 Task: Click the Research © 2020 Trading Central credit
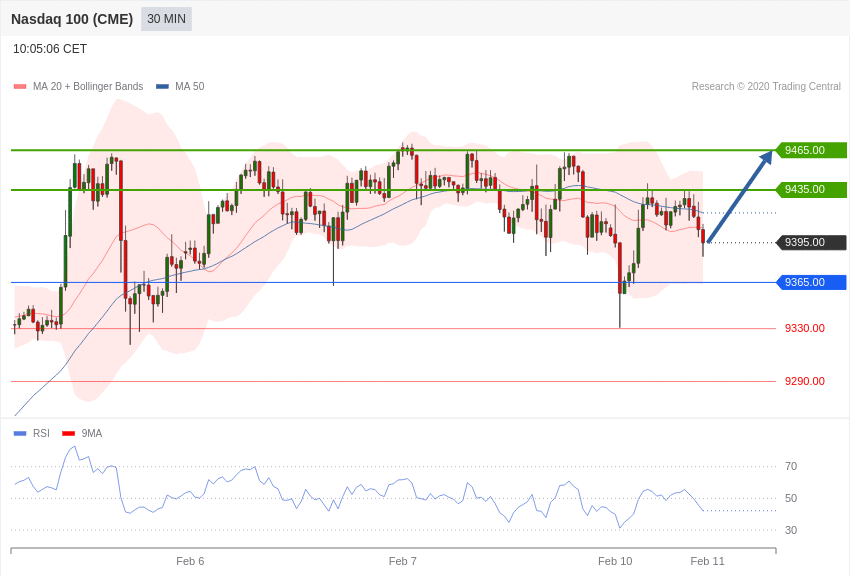766,87
